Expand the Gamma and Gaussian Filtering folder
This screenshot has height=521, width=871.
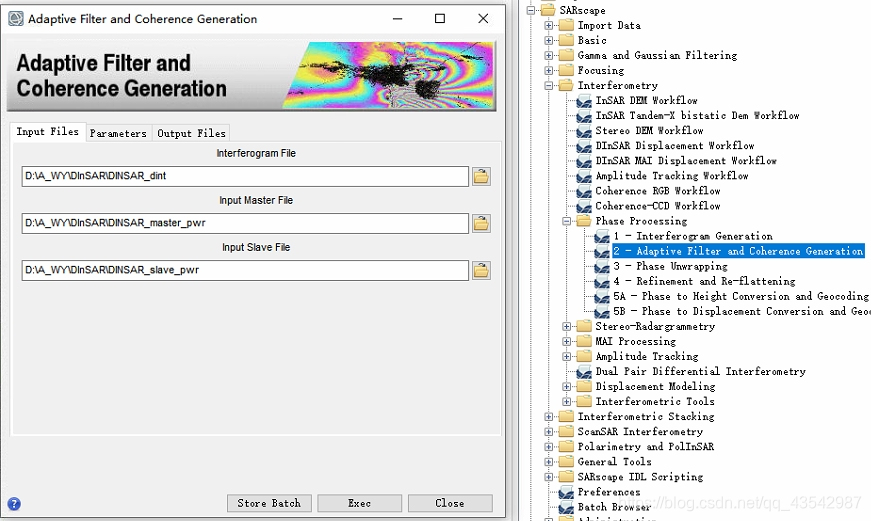(549, 55)
